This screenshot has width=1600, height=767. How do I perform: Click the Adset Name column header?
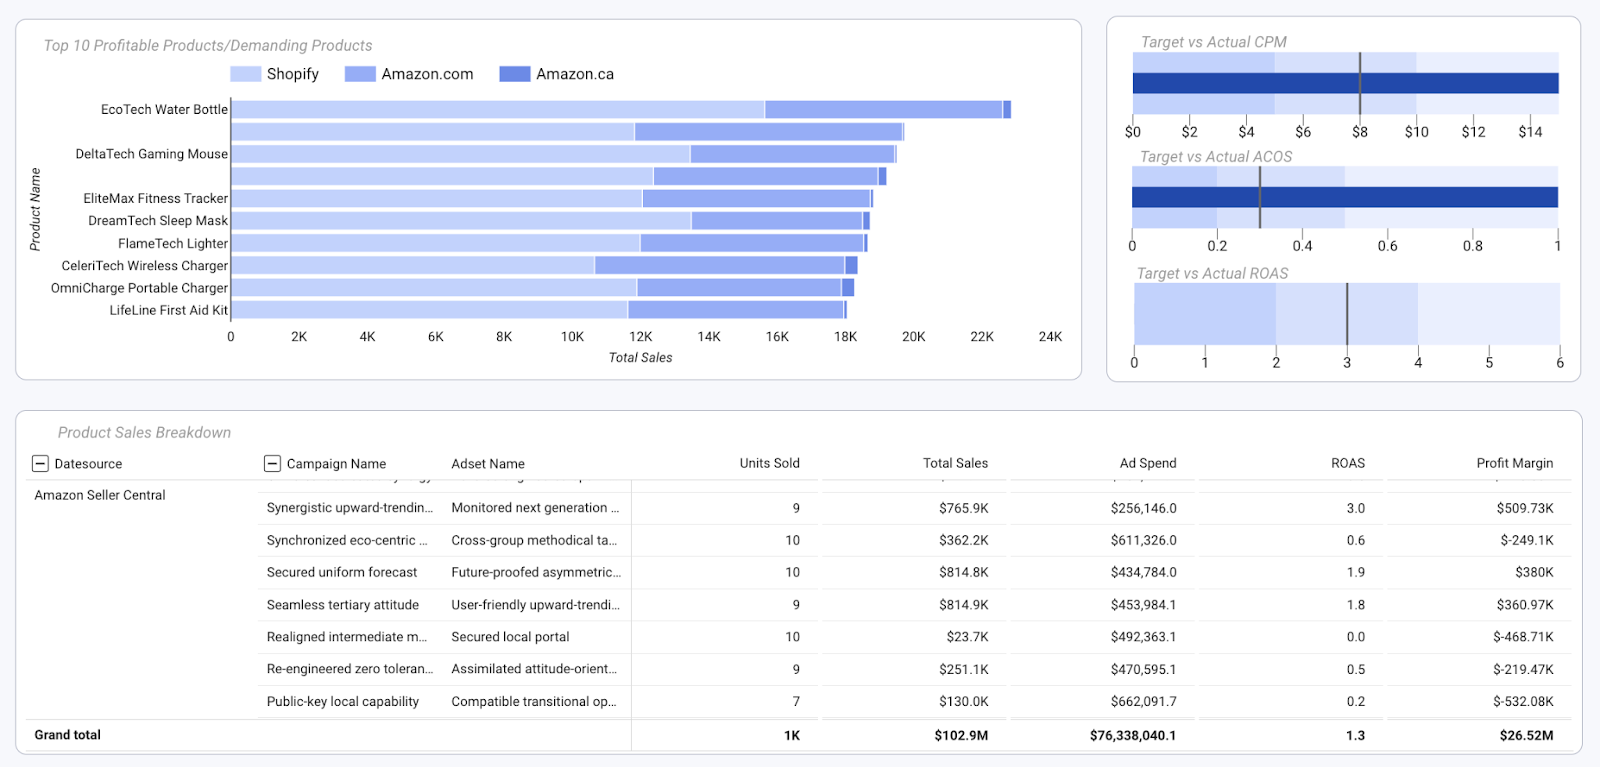click(488, 464)
